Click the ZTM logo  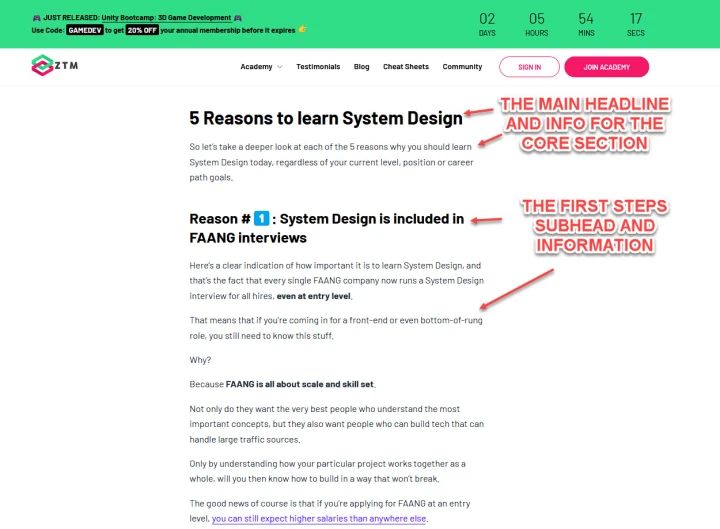55,66
